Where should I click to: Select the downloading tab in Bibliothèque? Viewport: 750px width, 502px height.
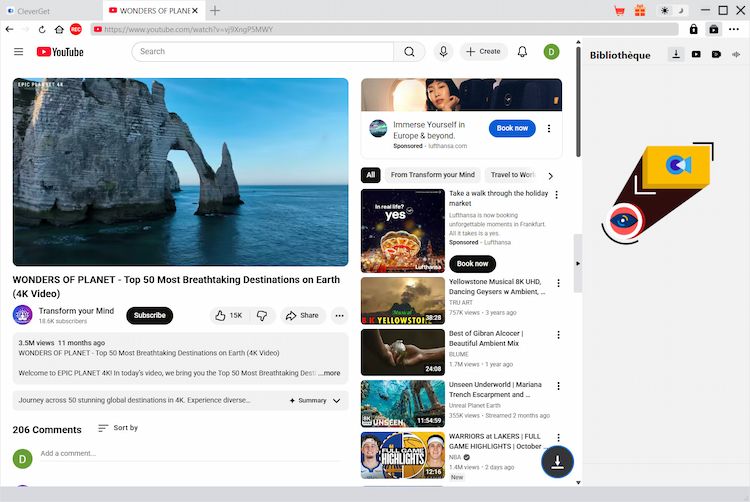[x=676, y=55]
